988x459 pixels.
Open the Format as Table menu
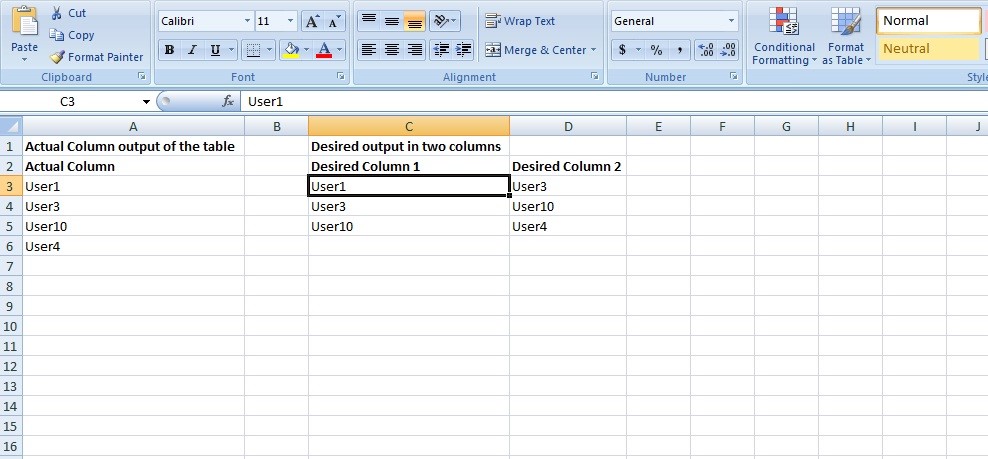846,38
